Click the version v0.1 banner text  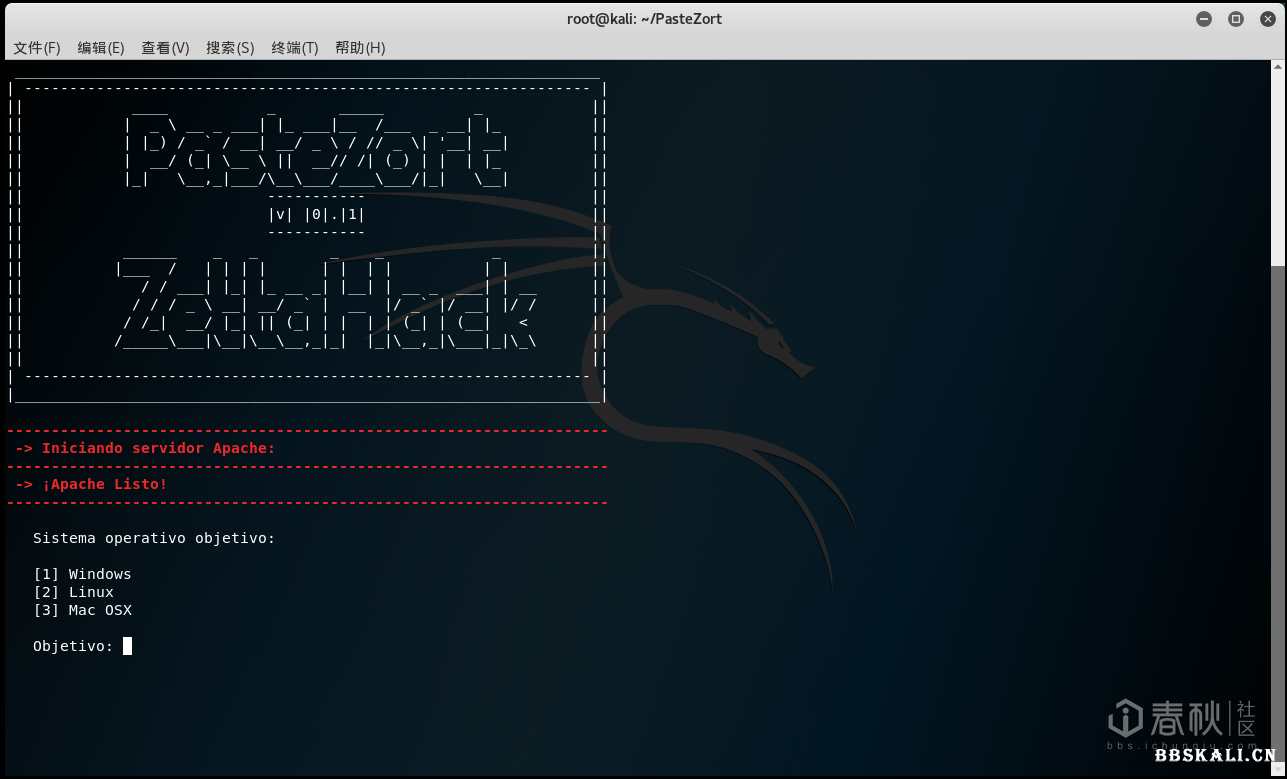click(x=316, y=214)
